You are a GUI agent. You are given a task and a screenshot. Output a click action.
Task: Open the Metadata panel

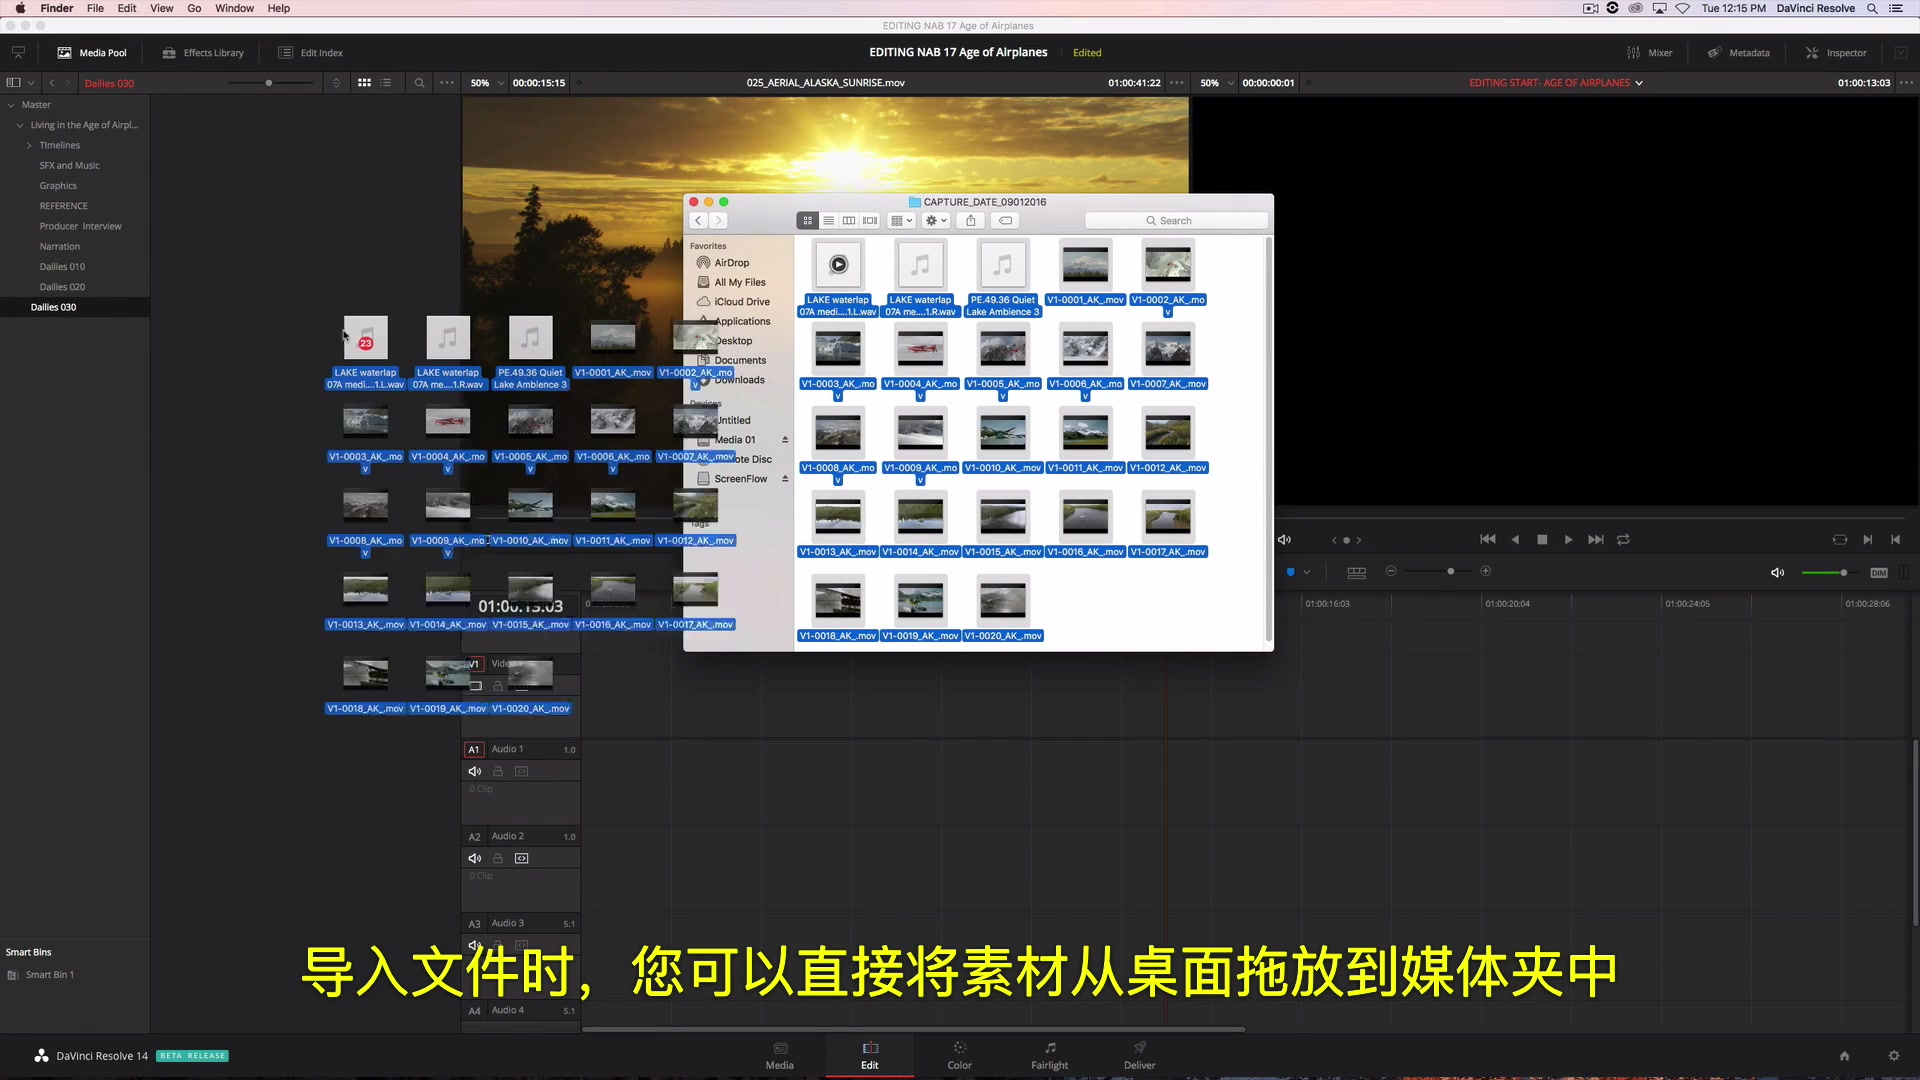pos(1738,53)
